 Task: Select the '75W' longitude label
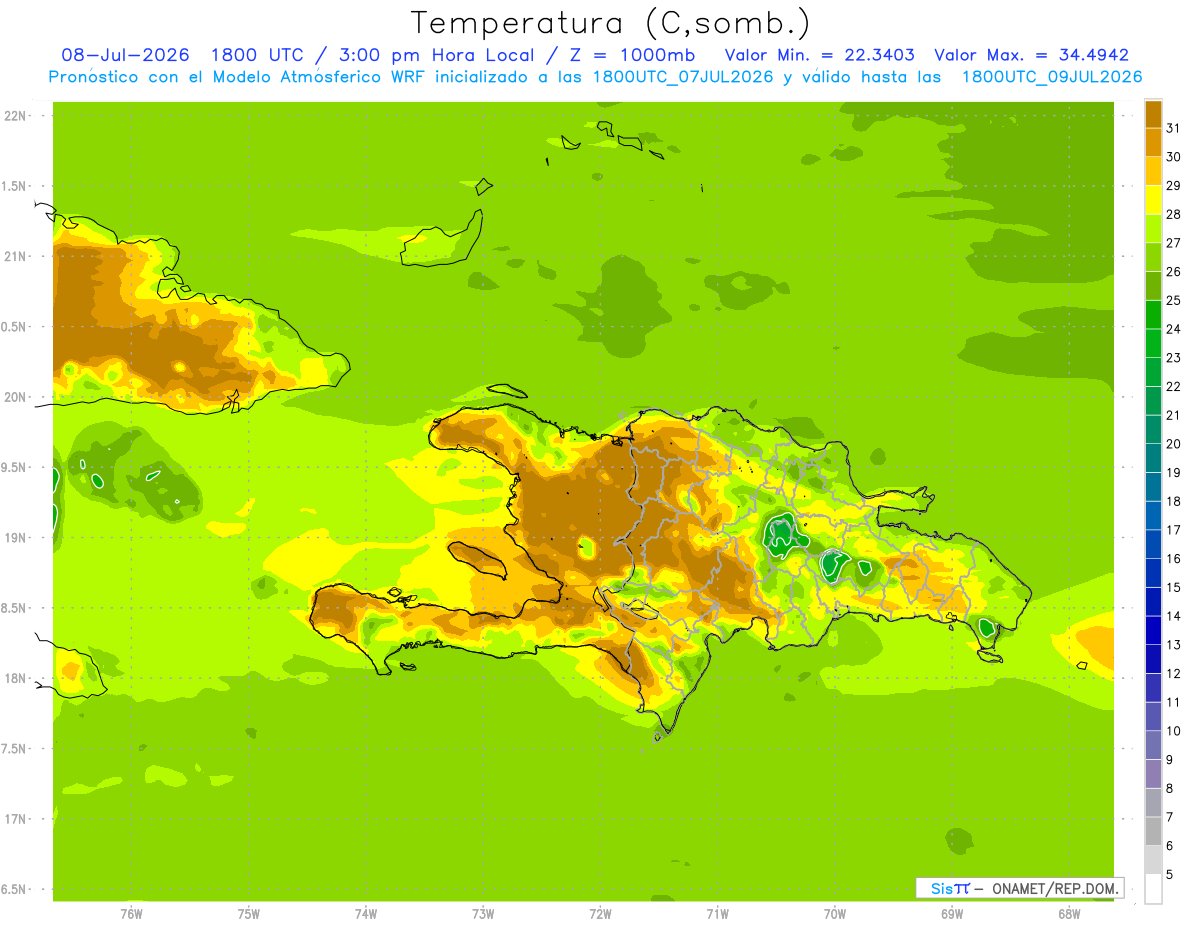pos(249,913)
